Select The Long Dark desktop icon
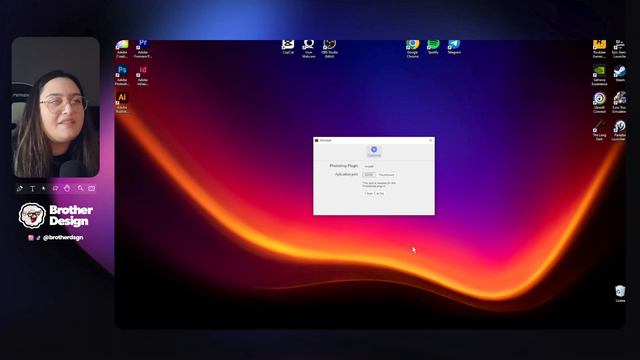Image resolution: width=640 pixels, height=360 pixels. pos(599,130)
